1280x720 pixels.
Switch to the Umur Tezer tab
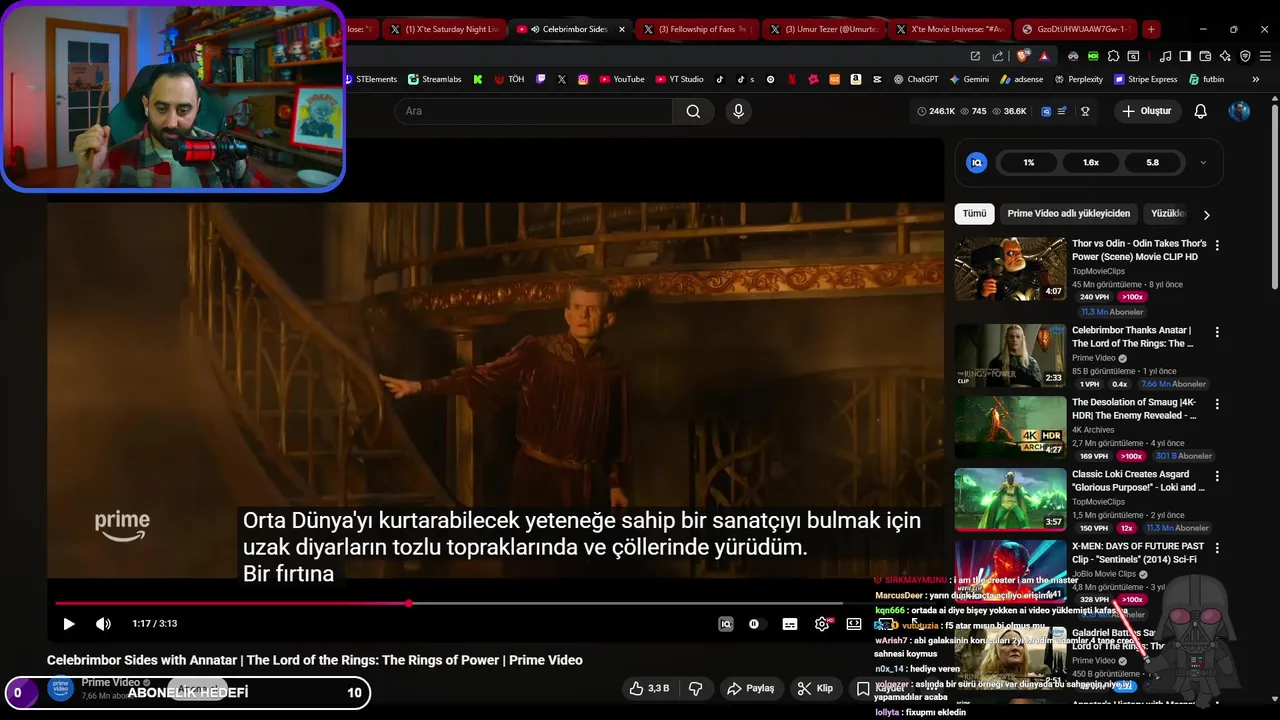822,29
